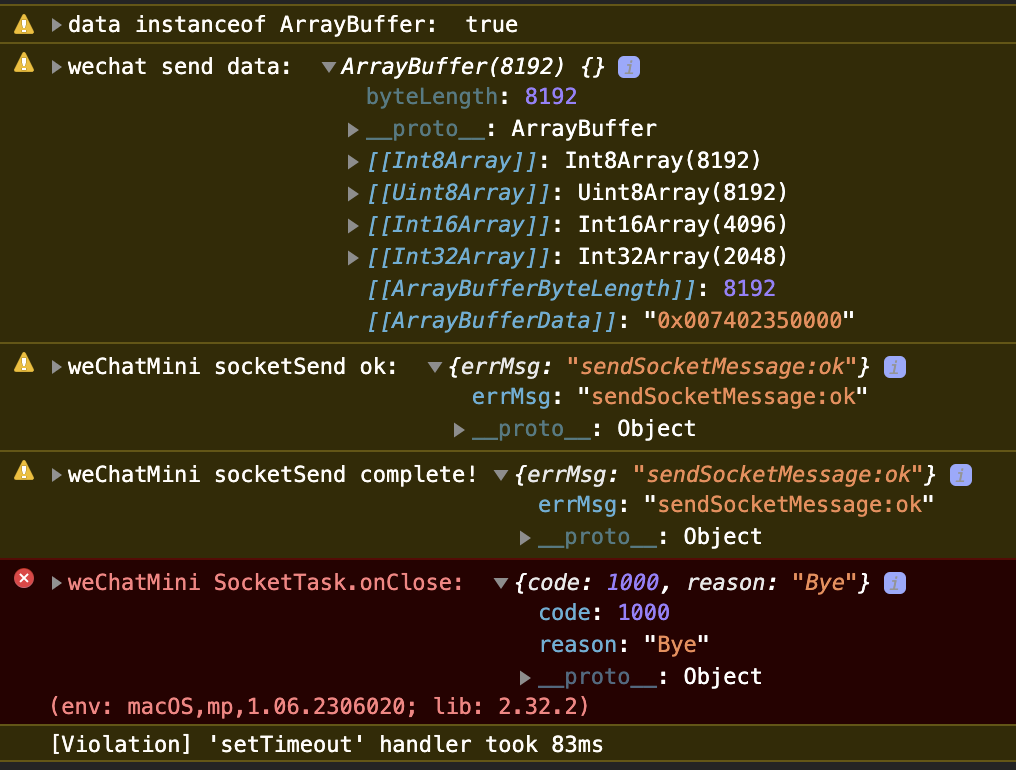Image resolution: width=1016 pixels, height=770 pixels.
Task: Select the [[ArrayBufferByteLength]] value 8192
Action: pos(749,288)
